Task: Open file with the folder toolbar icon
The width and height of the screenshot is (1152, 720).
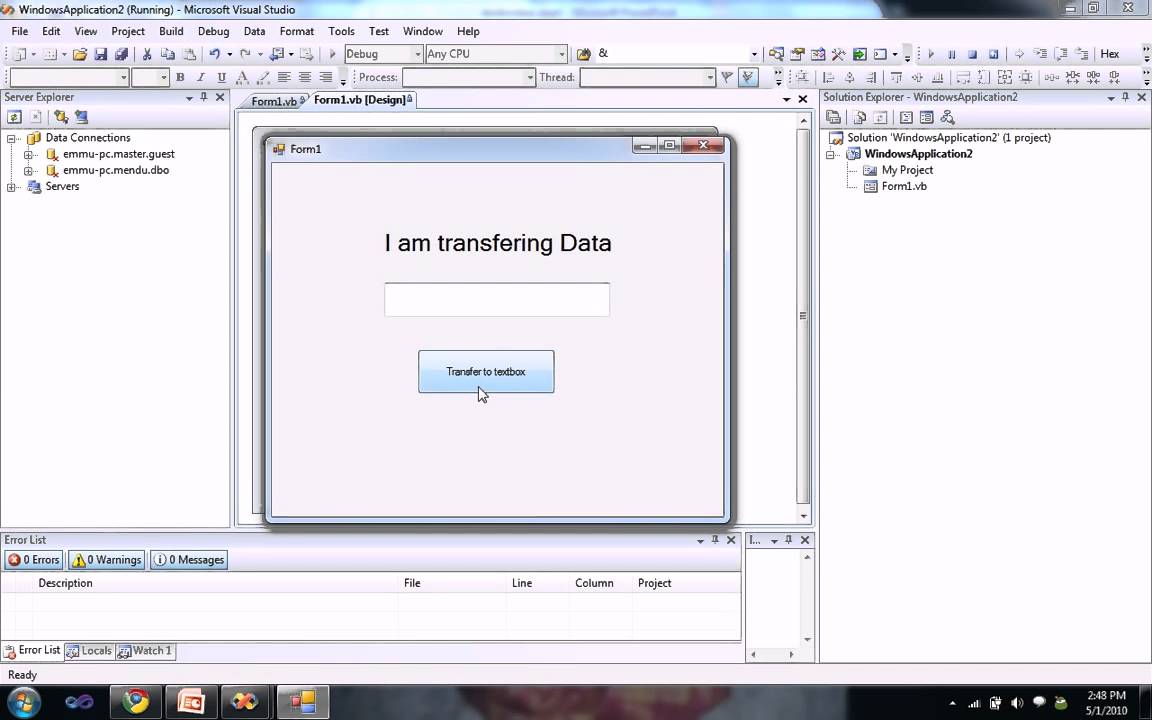Action: pyautogui.click(x=80, y=54)
